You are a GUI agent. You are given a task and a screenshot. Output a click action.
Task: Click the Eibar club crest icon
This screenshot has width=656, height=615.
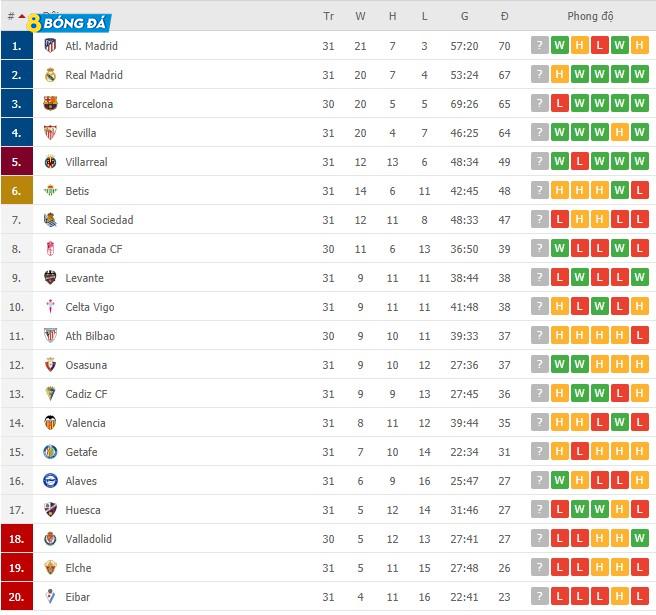(x=50, y=597)
